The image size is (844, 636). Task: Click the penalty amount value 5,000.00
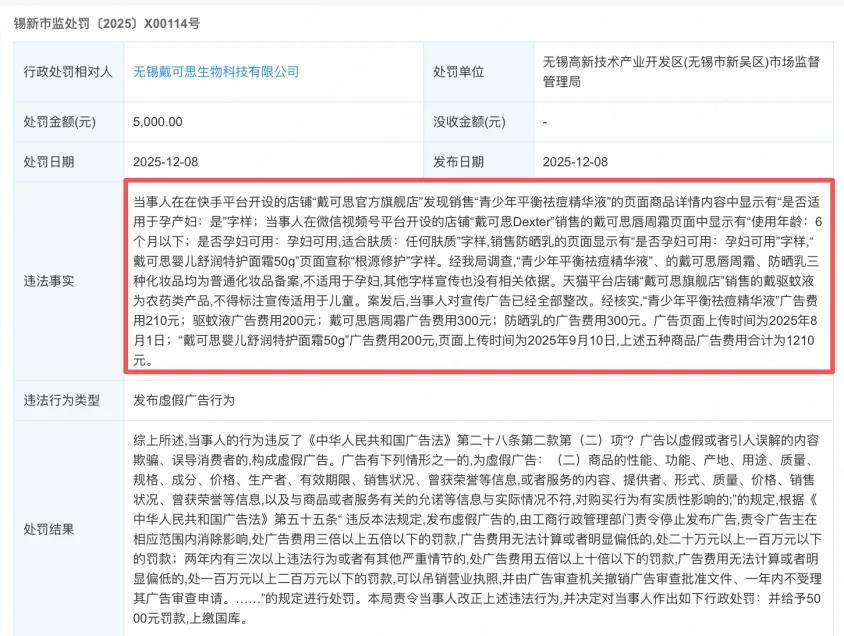(x=158, y=121)
